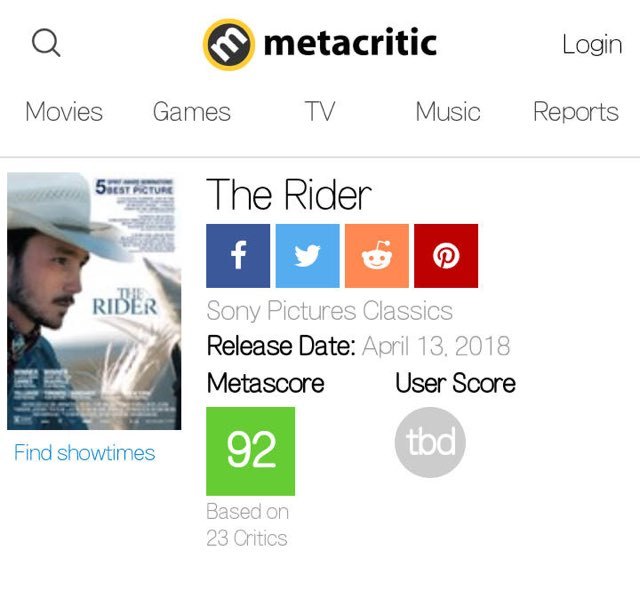Pin The Rider on Pinterest
Viewport: 640px width, 590px height.
point(446,256)
